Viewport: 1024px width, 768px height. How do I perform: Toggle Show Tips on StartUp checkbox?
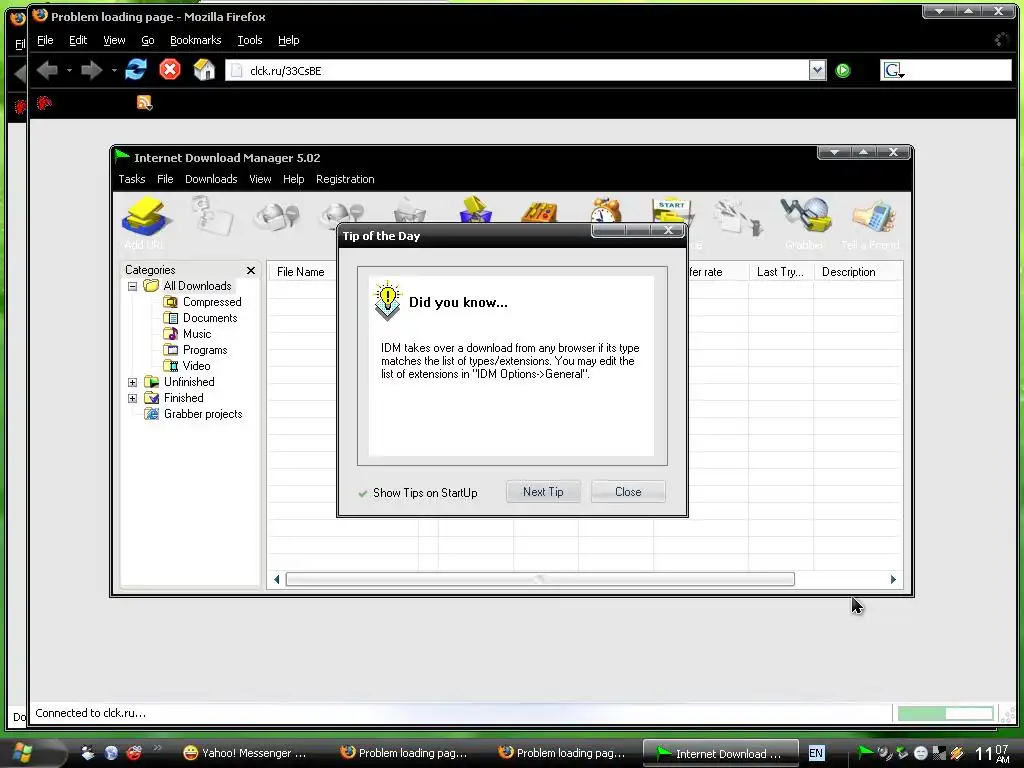pyautogui.click(x=362, y=493)
